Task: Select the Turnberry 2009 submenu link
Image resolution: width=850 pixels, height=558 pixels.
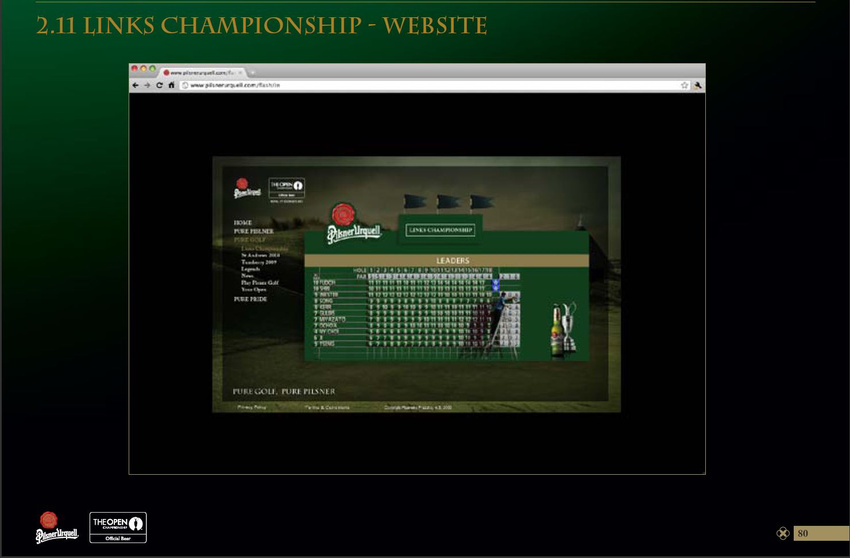Action: 259,262
